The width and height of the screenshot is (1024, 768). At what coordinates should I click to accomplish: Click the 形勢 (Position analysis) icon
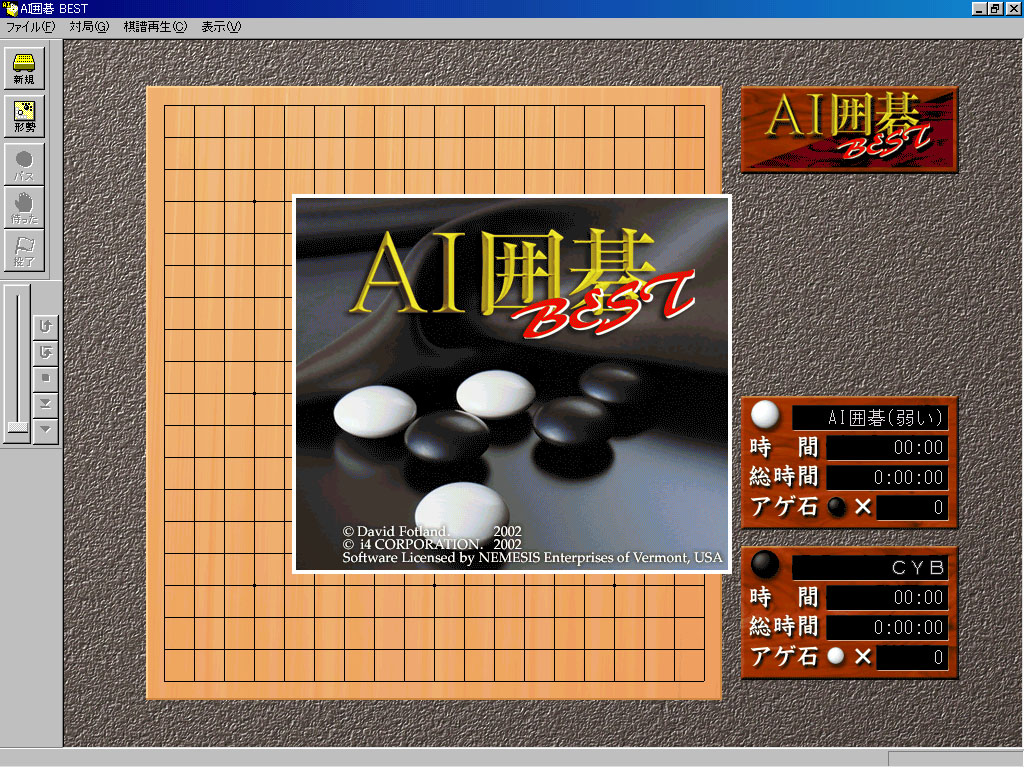(x=24, y=116)
